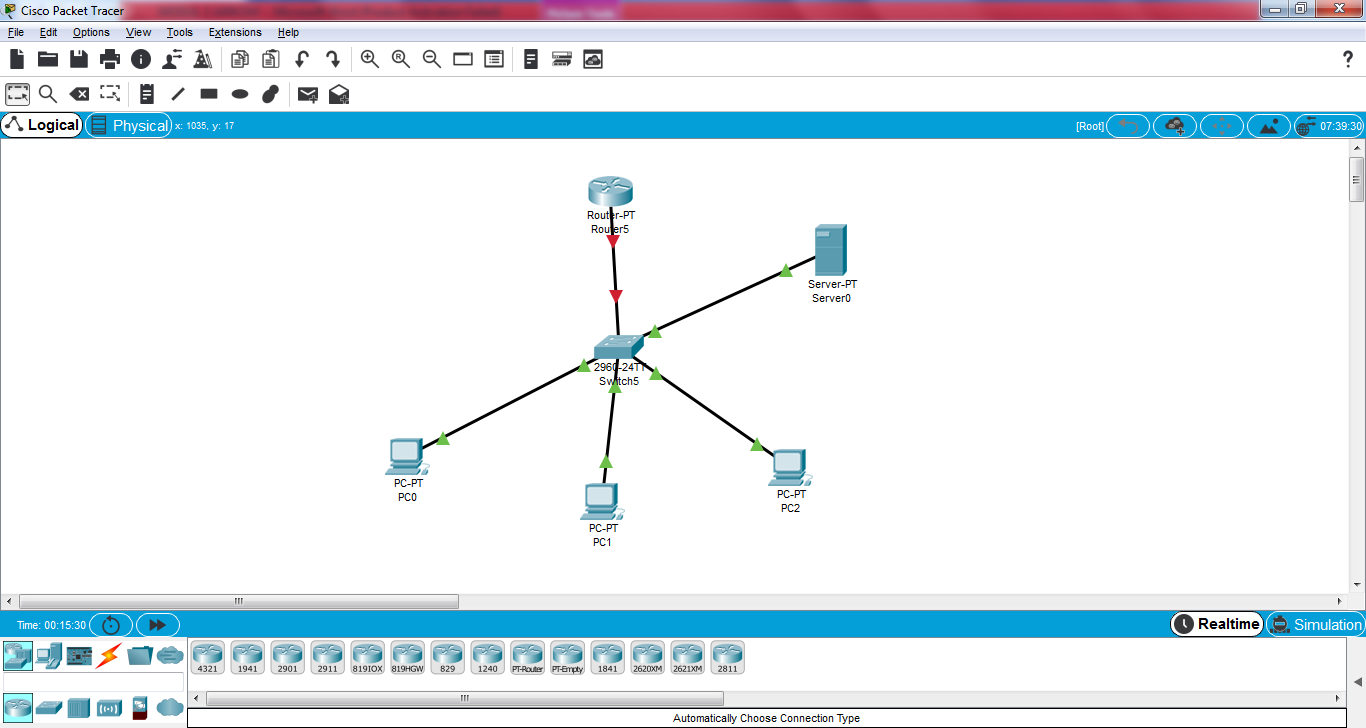Click the set background image icon
This screenshot has height=728, width=1366.
point(1269,126)
